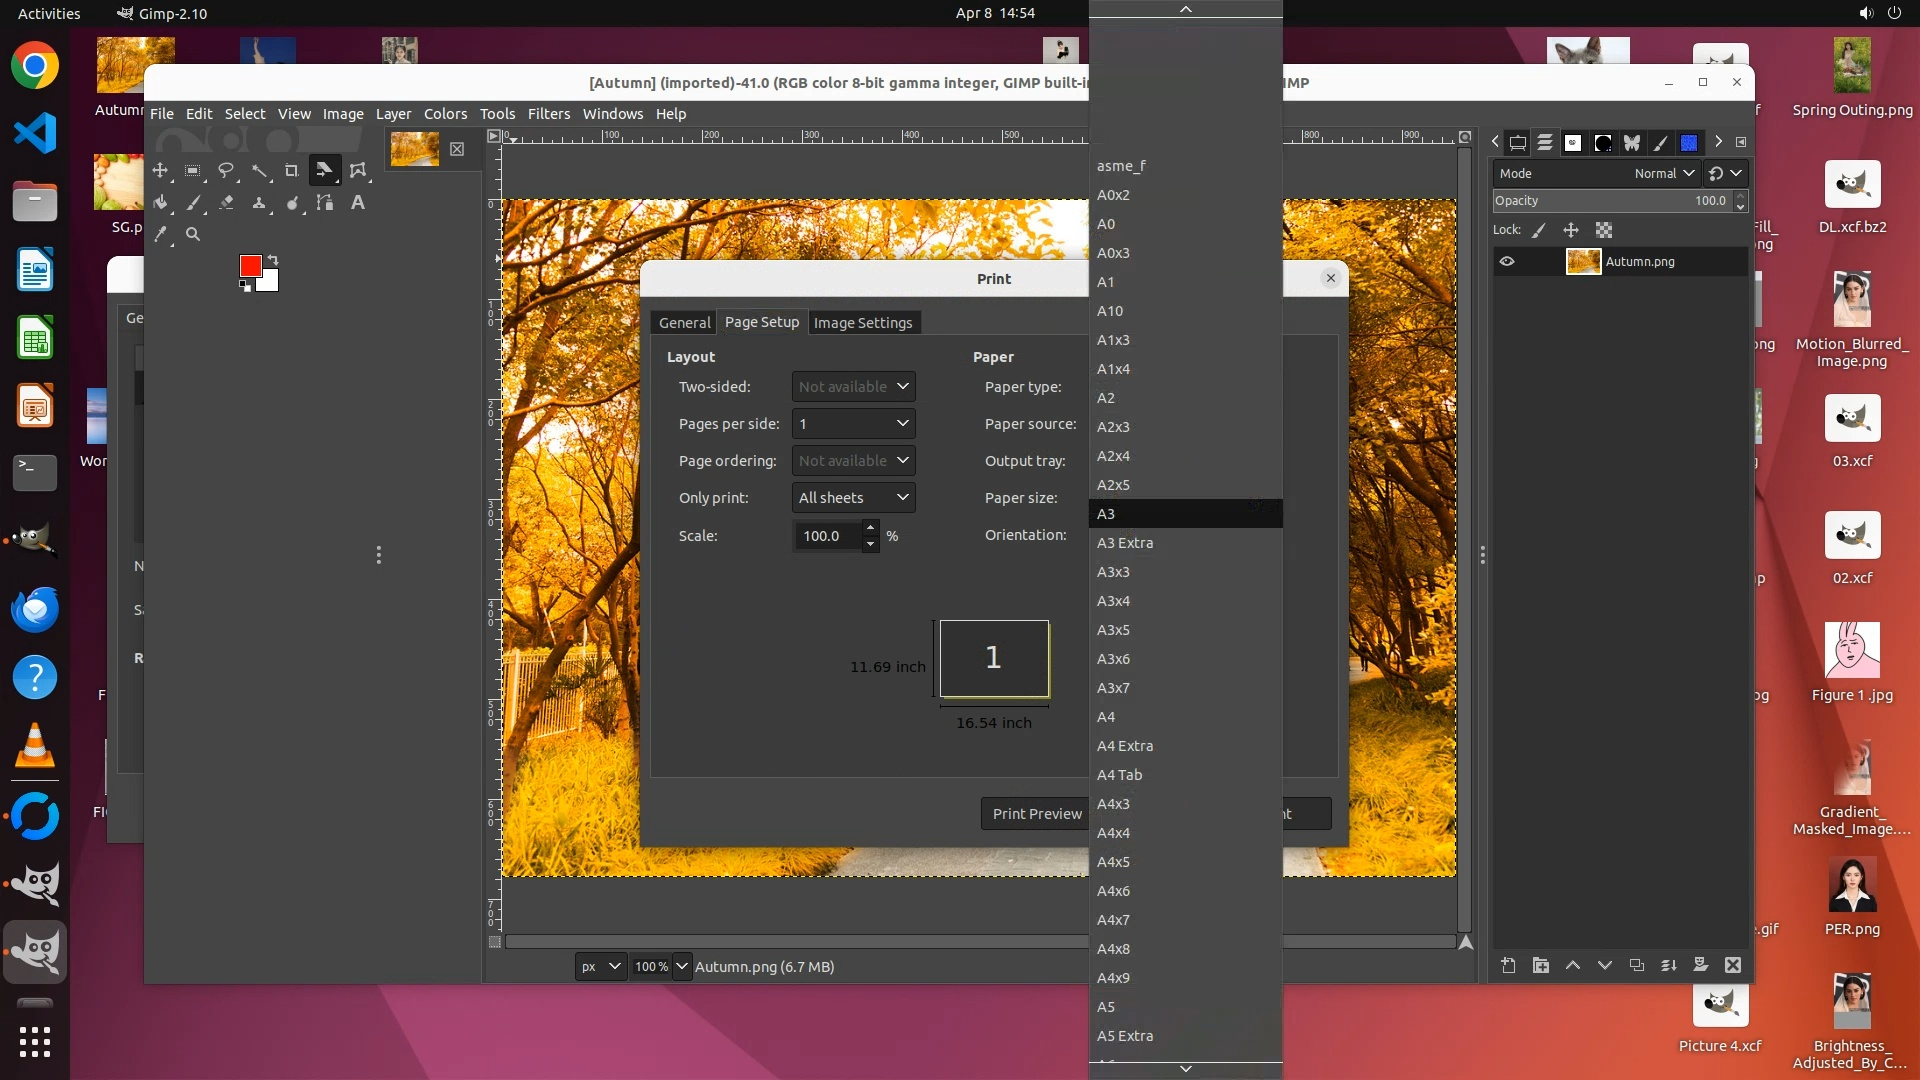
Task: Create a new layer group
Action: 1541,965
